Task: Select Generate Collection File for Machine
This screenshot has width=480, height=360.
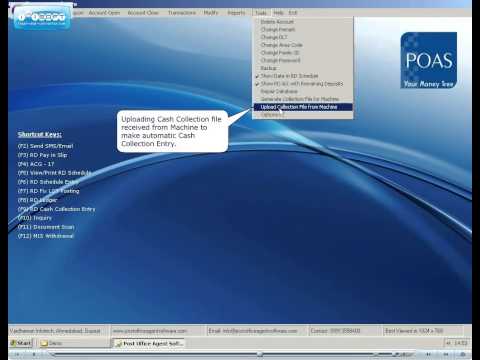Action: click(299, 99)
